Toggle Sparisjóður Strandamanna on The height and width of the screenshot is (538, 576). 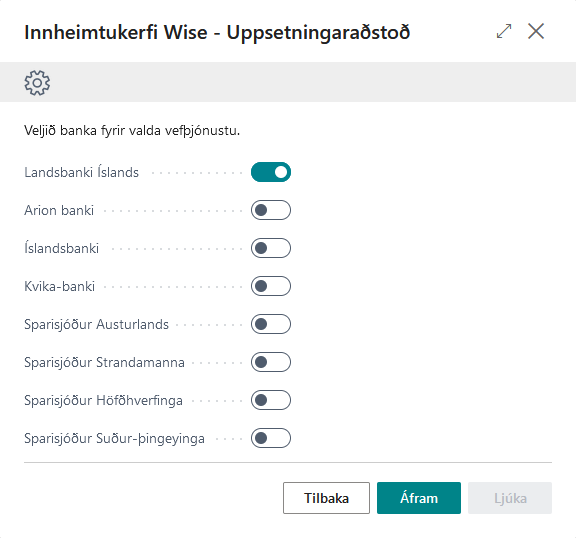(271, 362)
